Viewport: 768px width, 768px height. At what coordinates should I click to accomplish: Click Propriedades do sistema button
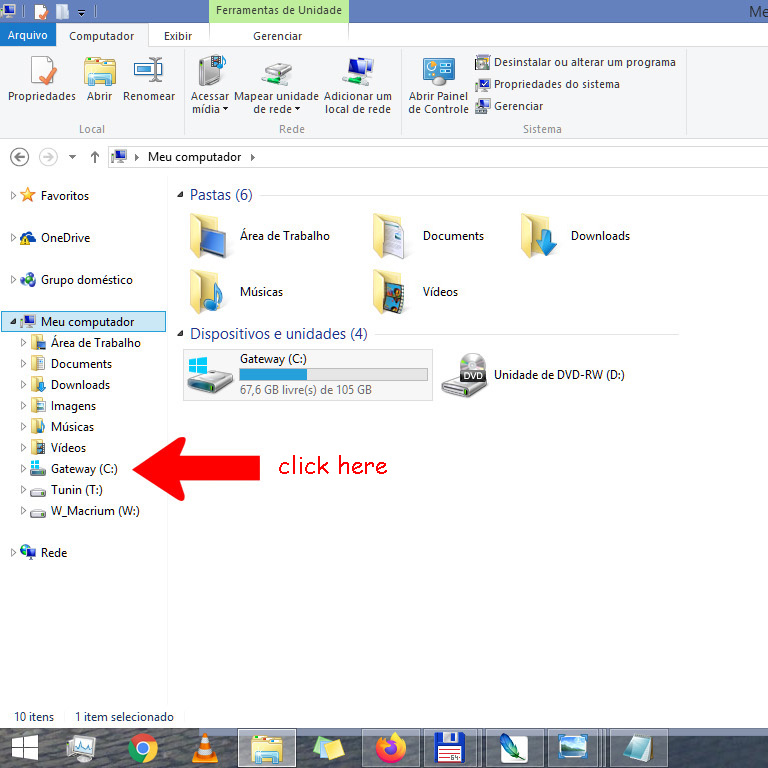[x=556, y=84]
